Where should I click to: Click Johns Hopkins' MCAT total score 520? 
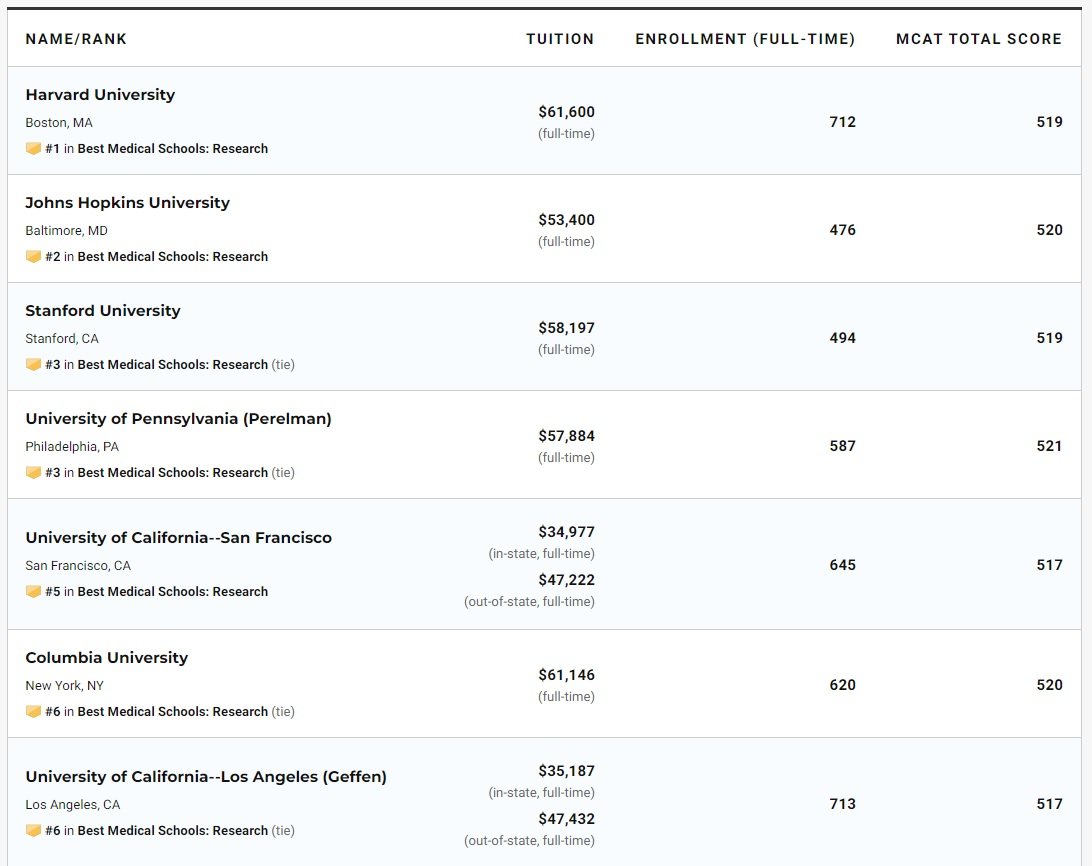point(1050,230)
